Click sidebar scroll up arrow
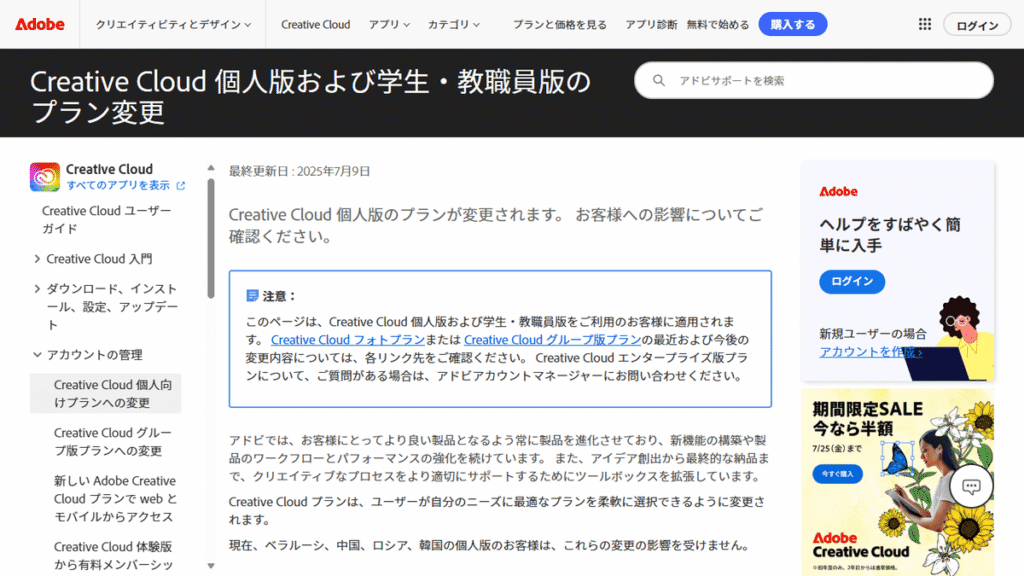This screenshot has width=1024, height=576. [x=210, y=168]
